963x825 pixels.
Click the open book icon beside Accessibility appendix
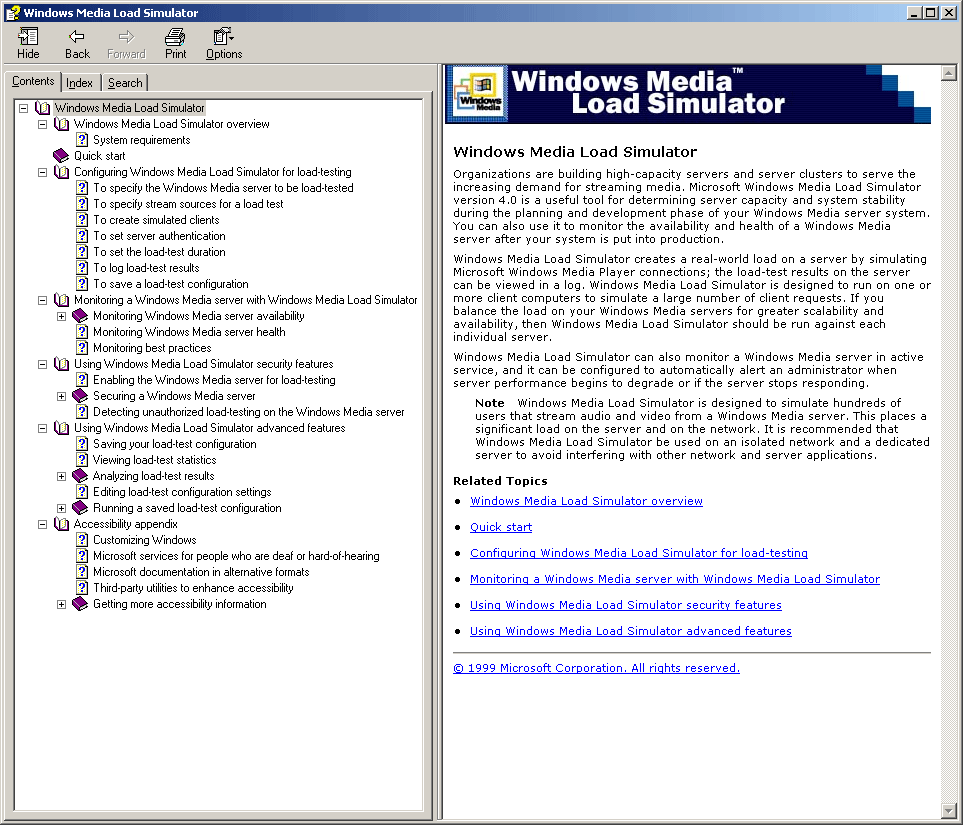point(61,524)
